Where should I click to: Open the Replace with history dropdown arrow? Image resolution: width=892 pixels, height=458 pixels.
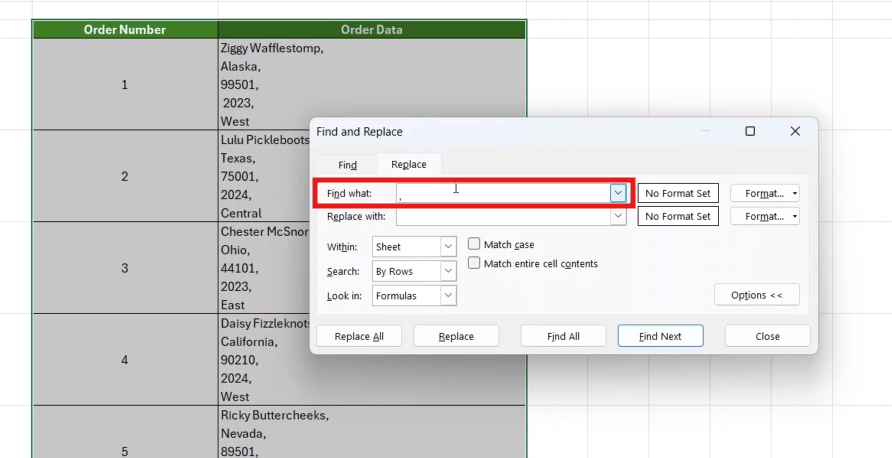(x=618, y=216)
